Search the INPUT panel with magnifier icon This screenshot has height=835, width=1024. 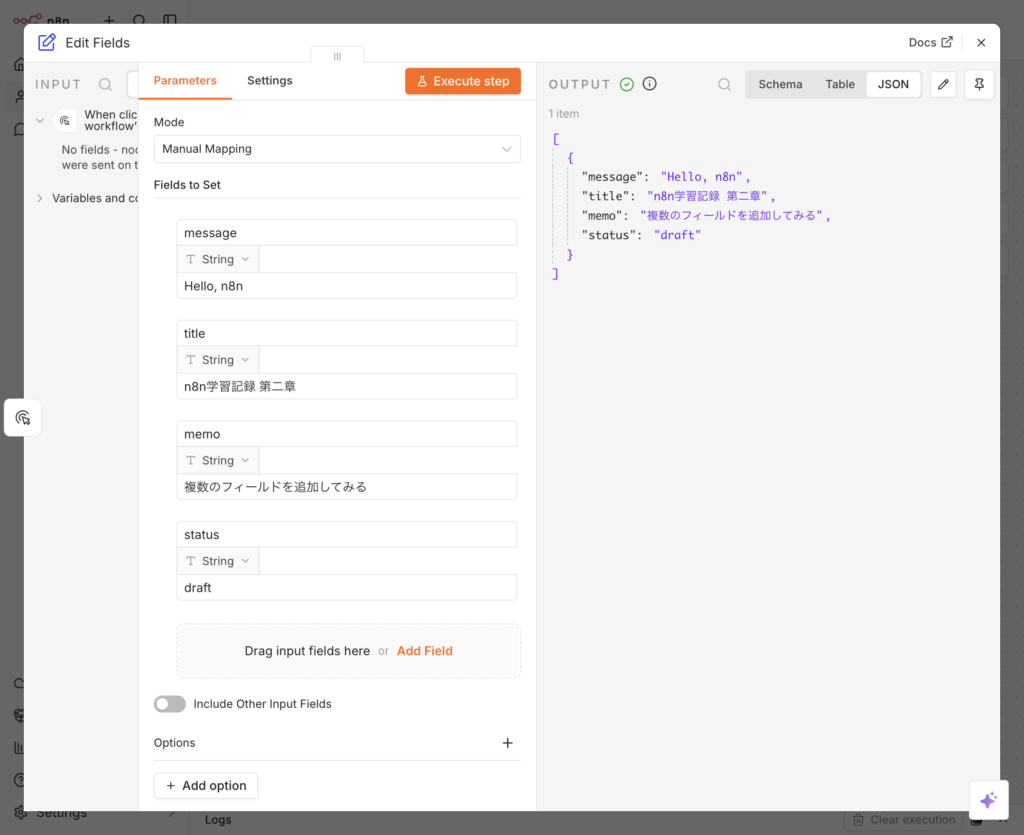click(105, 84)
